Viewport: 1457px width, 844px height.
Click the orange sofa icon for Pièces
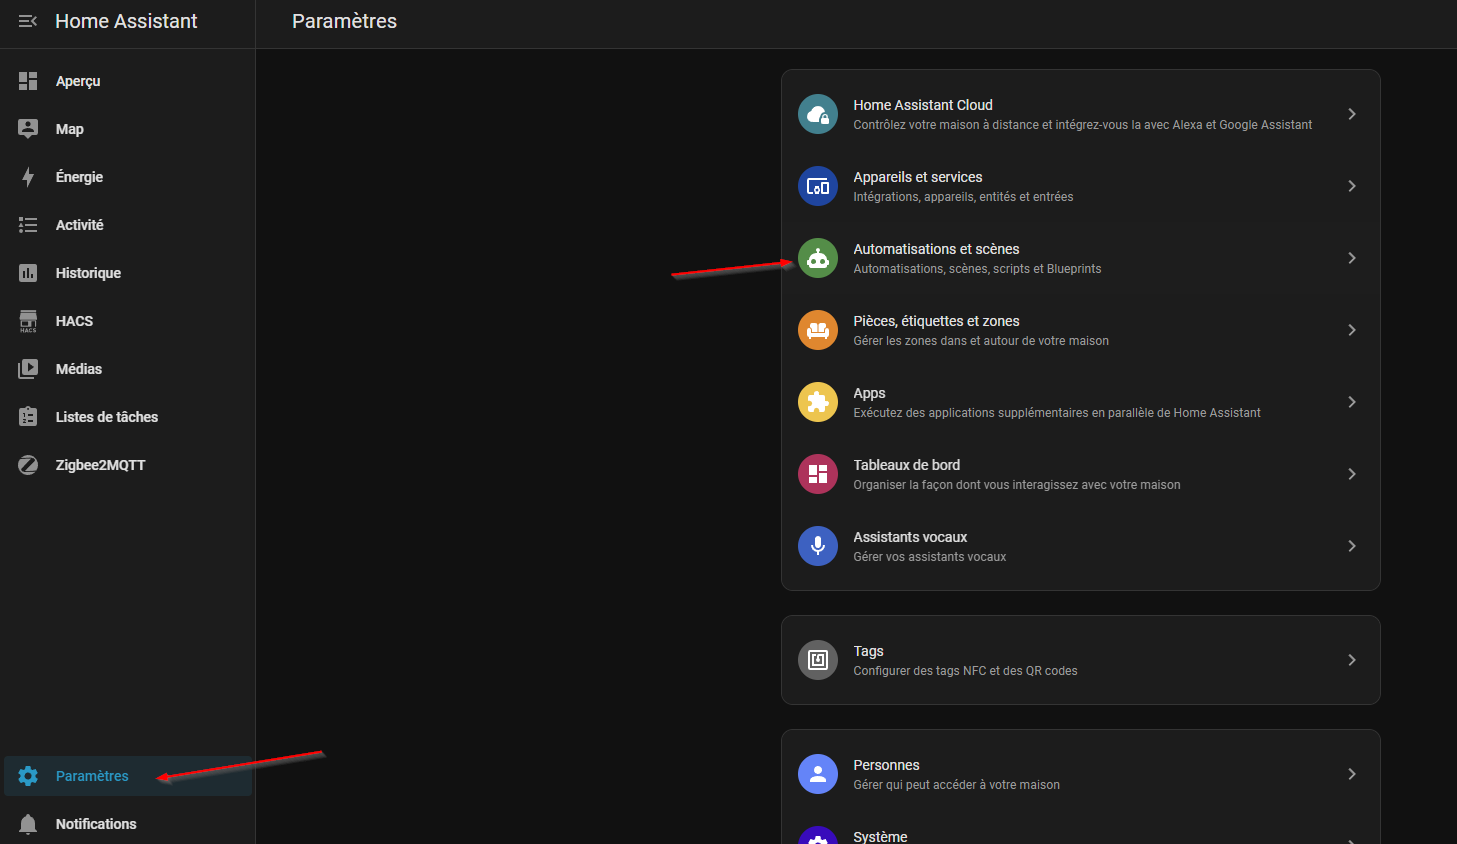click(817, 330)
